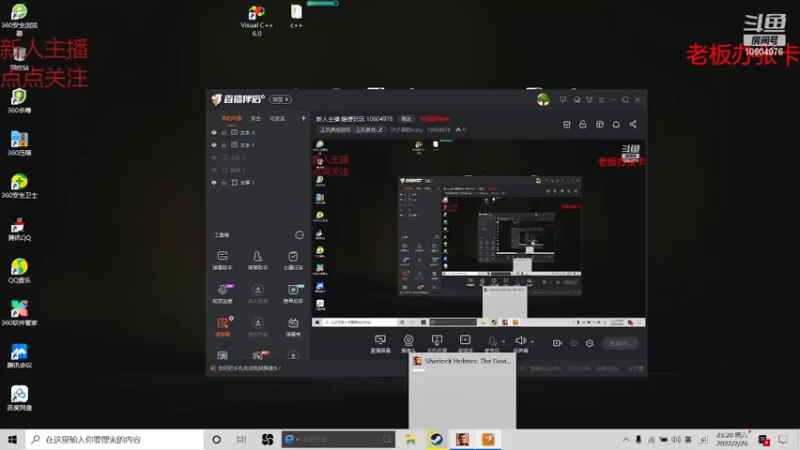Collapse the 工具箱 toolbox section
This screenshot has width=800, height=450.
pos(299,235)
